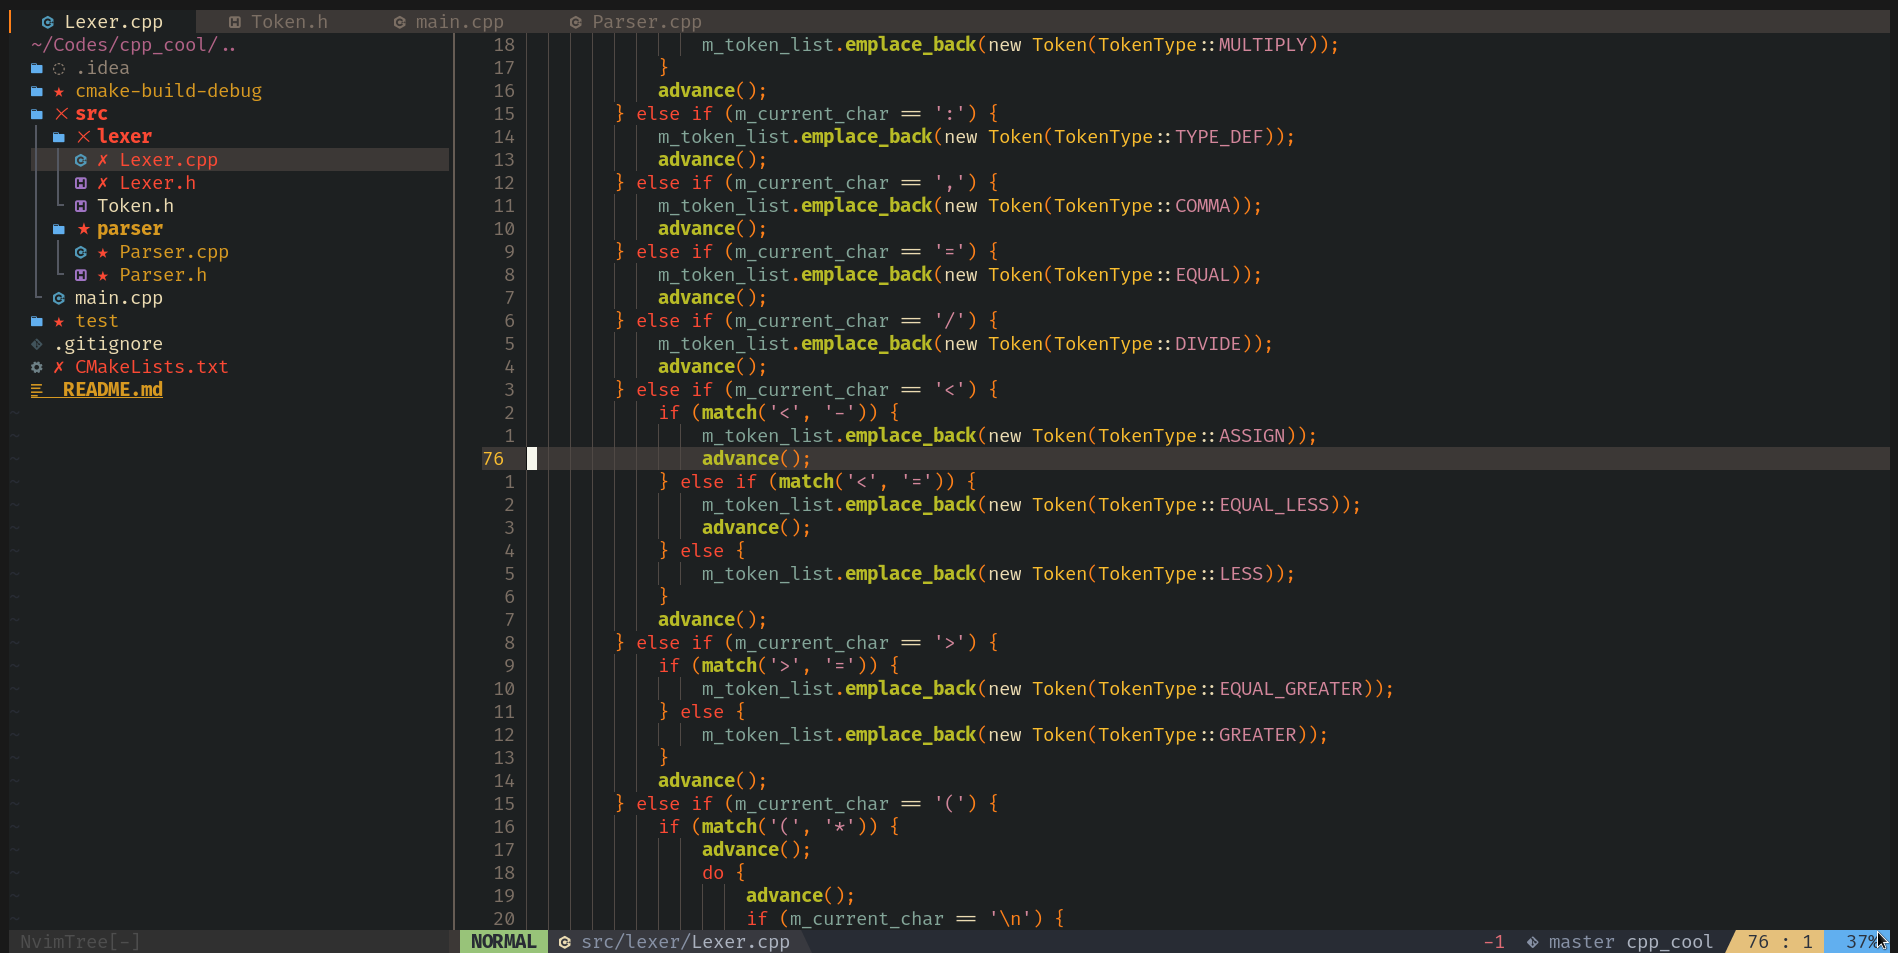Screen dimensions: 1898x953
Task: Click TokenType::MULTIPLY on the code line
Action: click(1203, 45)
